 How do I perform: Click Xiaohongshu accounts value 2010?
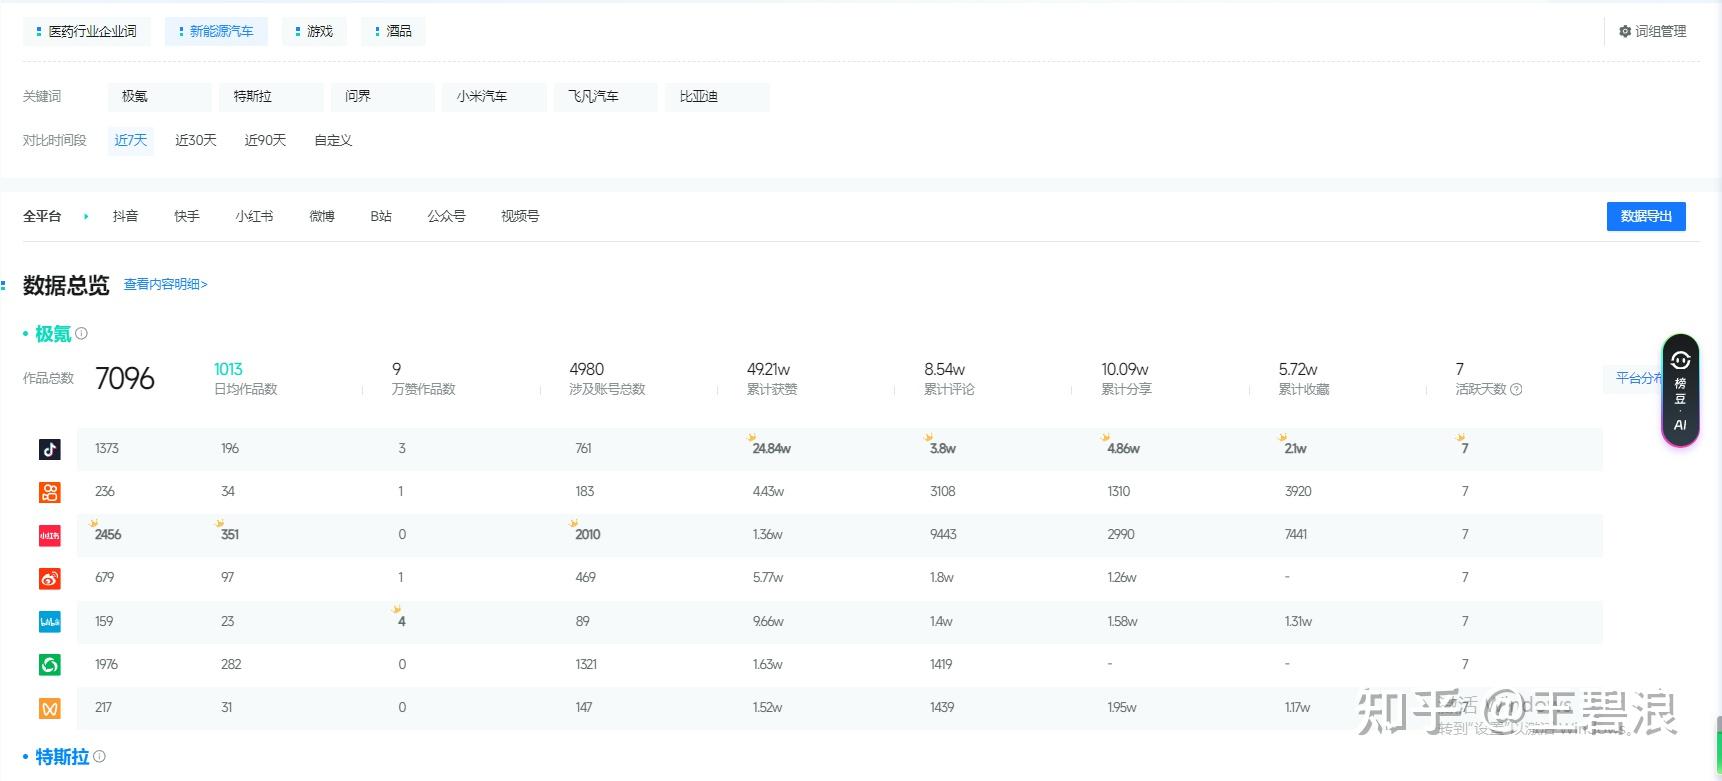(588, 535)
